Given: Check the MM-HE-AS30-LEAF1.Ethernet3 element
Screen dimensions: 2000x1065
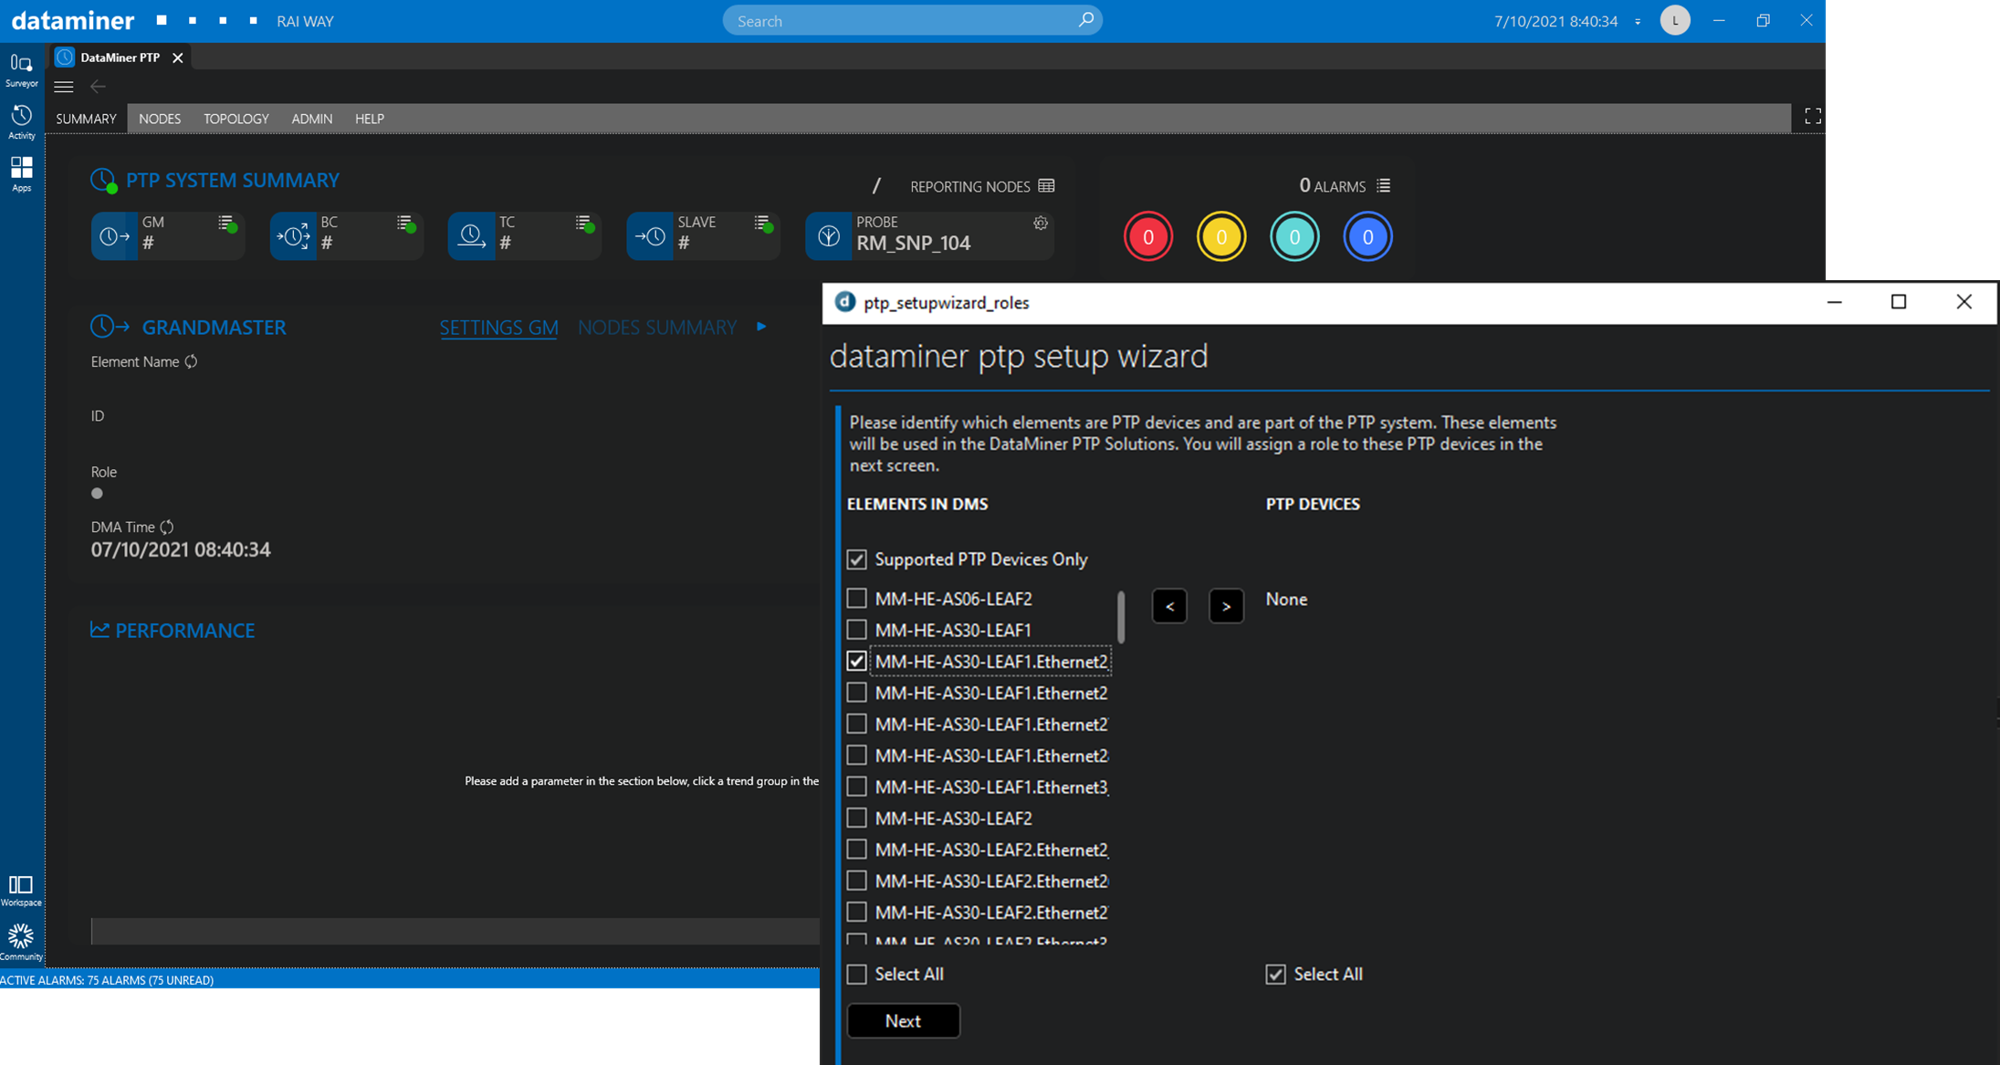Looking at the screenshot, I should [x=857, y=787].
